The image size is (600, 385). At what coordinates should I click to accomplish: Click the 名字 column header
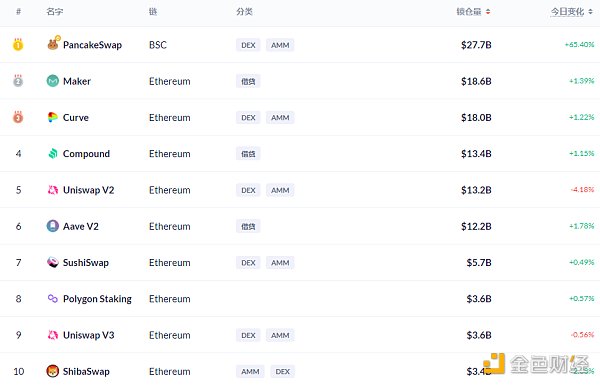click(x=55, y=12)
